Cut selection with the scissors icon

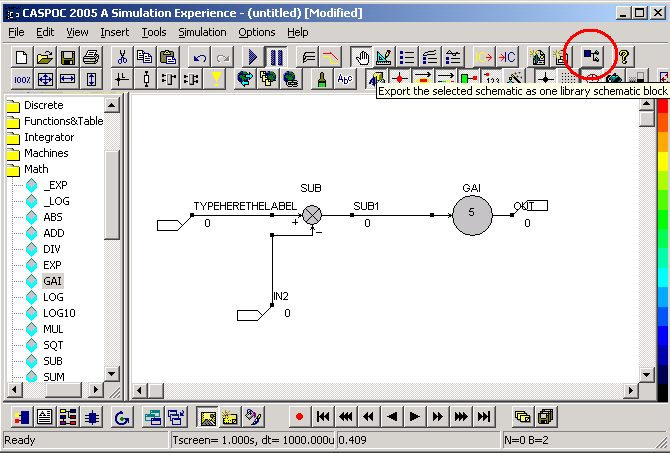122,57
